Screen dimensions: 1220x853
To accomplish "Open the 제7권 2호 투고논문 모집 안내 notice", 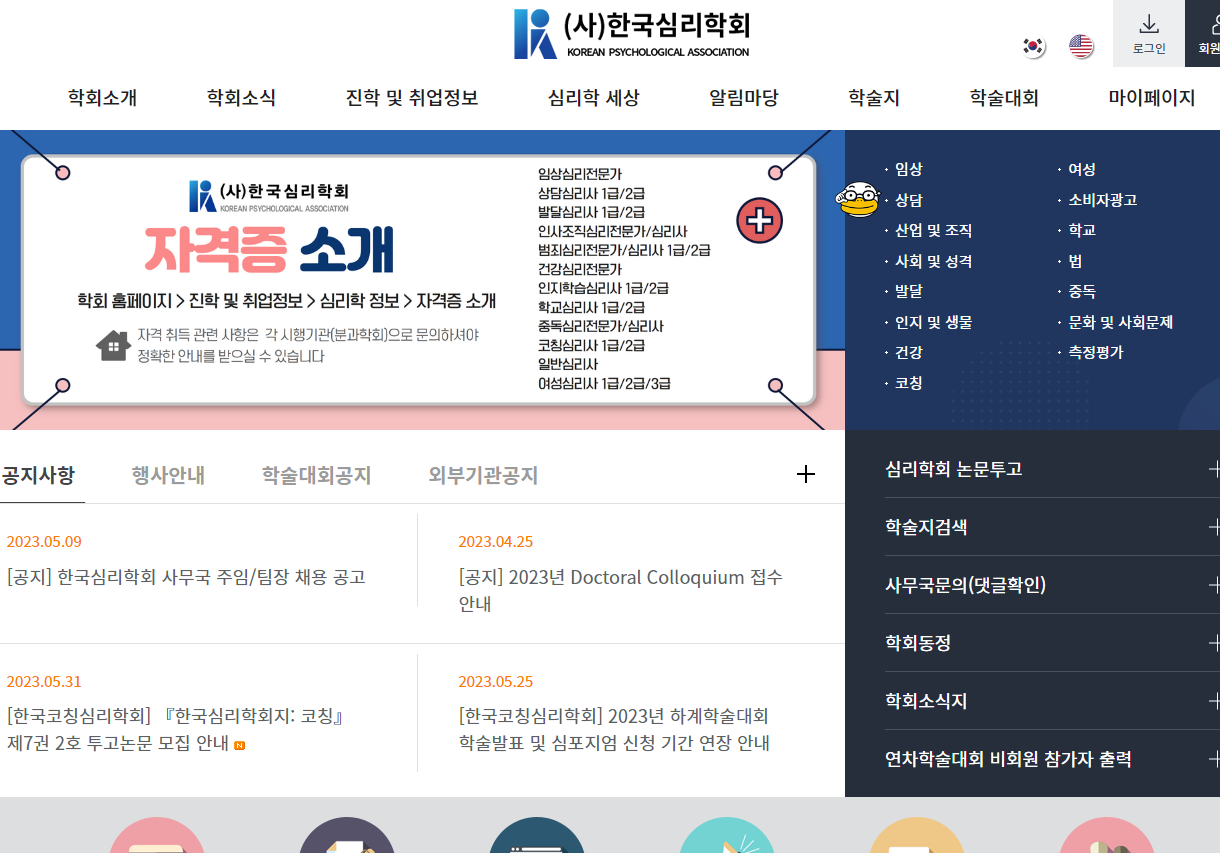I will click(176, 730).
